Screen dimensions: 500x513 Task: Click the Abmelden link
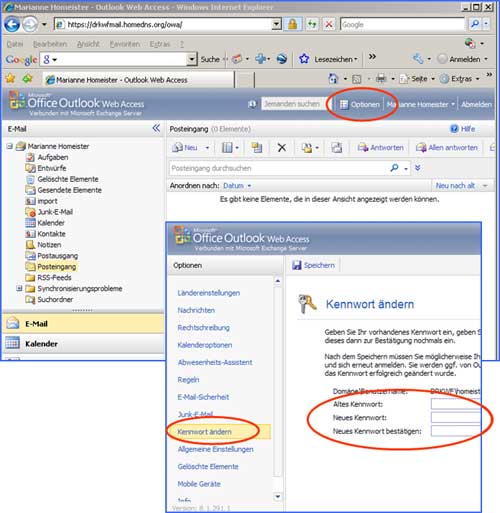pyautogui.click(x=476, y=105)
